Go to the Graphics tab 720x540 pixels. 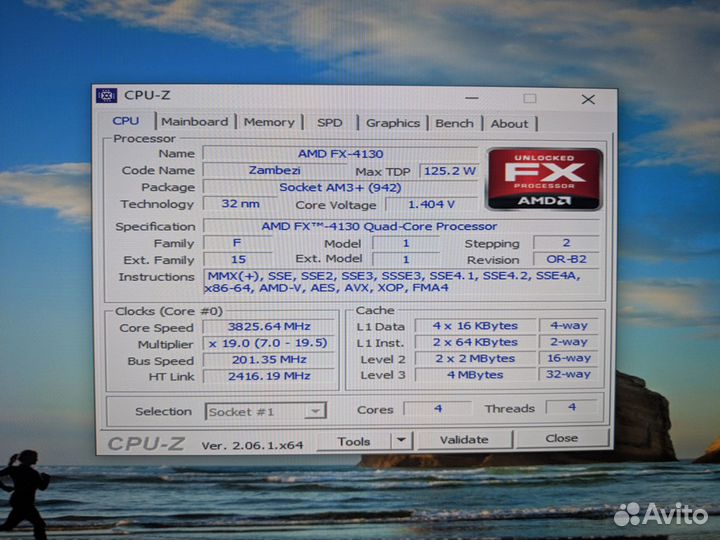[393, 123]
